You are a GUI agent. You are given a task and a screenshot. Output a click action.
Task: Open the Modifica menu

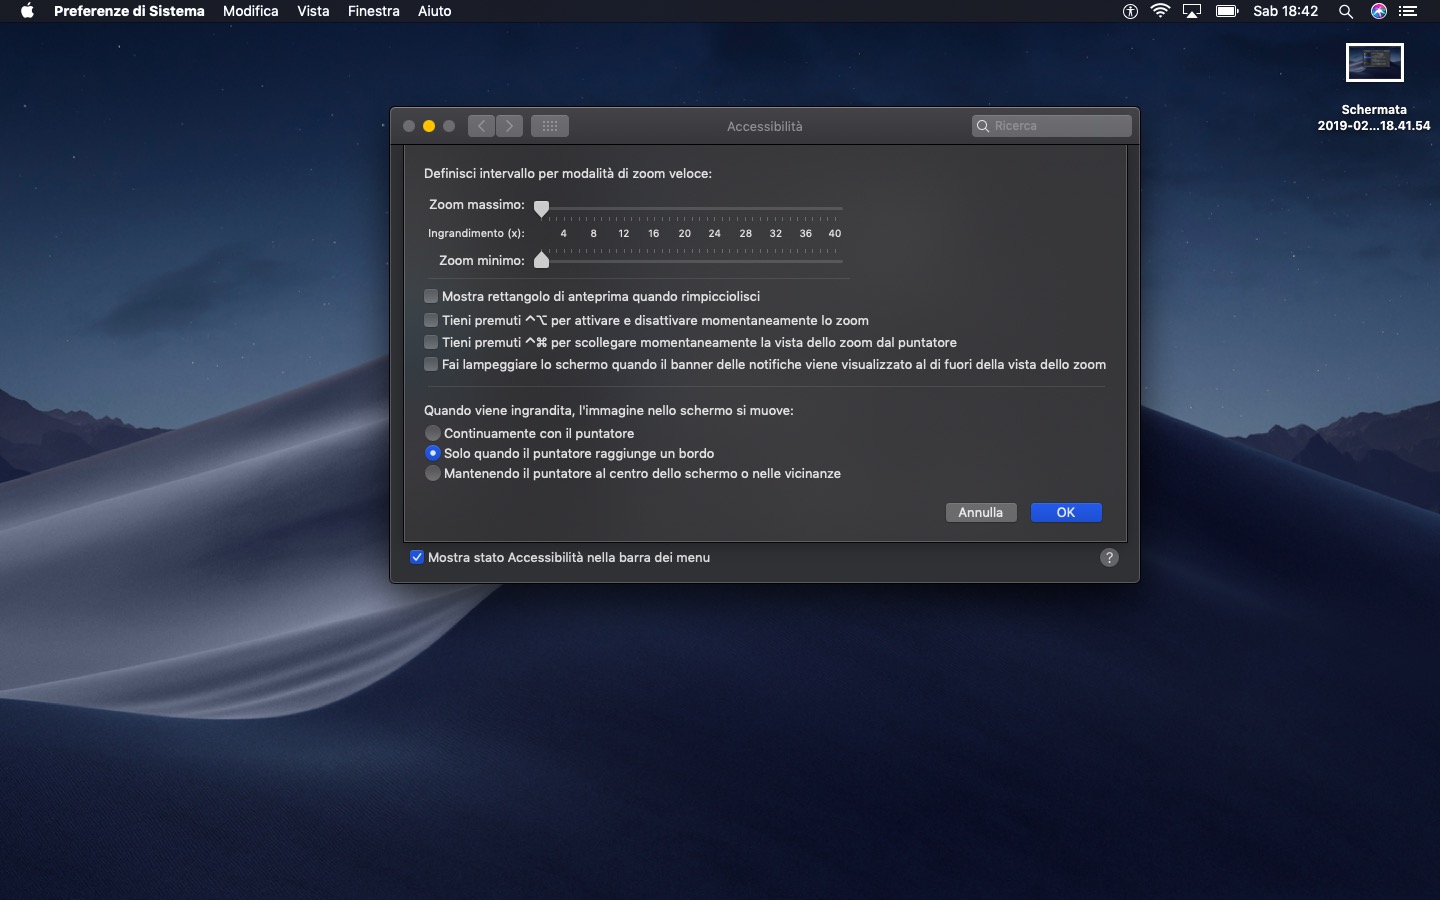251,11
